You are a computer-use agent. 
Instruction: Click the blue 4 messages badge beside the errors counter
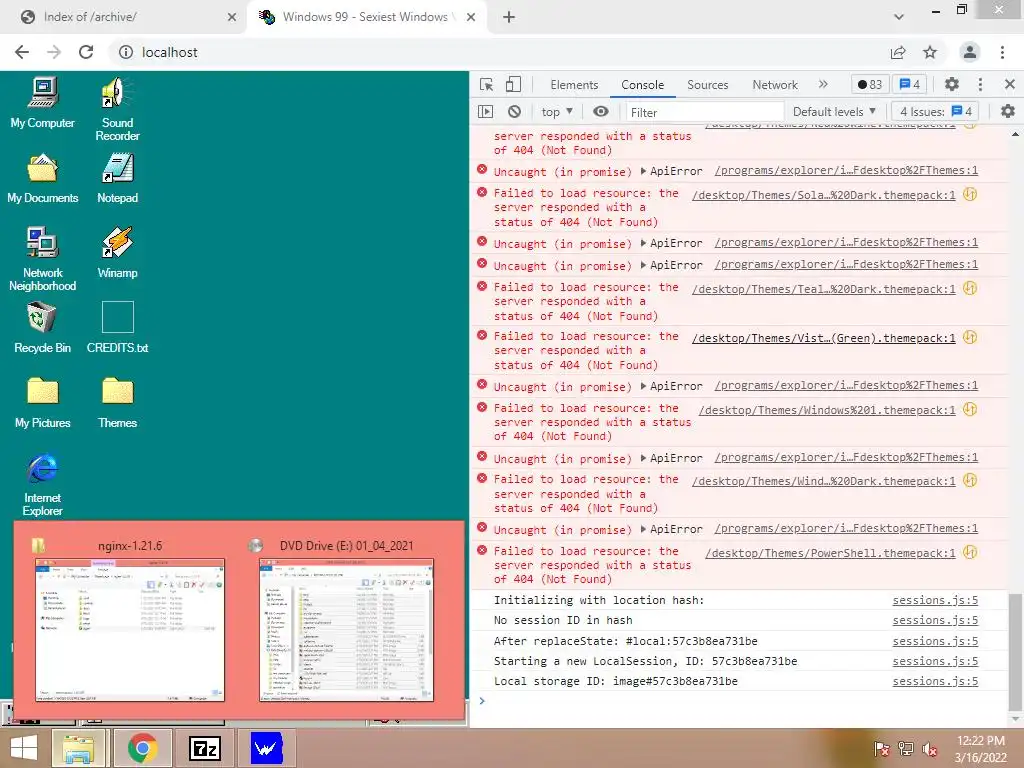click(x=910, y=84)
